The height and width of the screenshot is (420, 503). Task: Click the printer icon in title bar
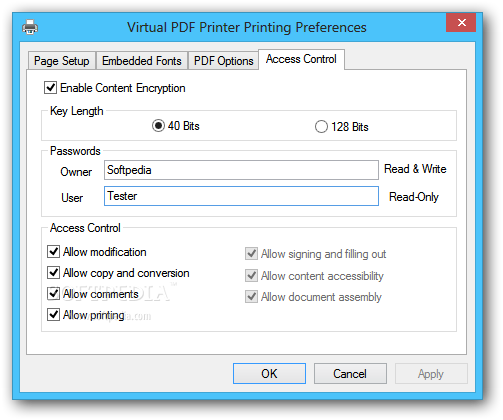coord(30,27)
